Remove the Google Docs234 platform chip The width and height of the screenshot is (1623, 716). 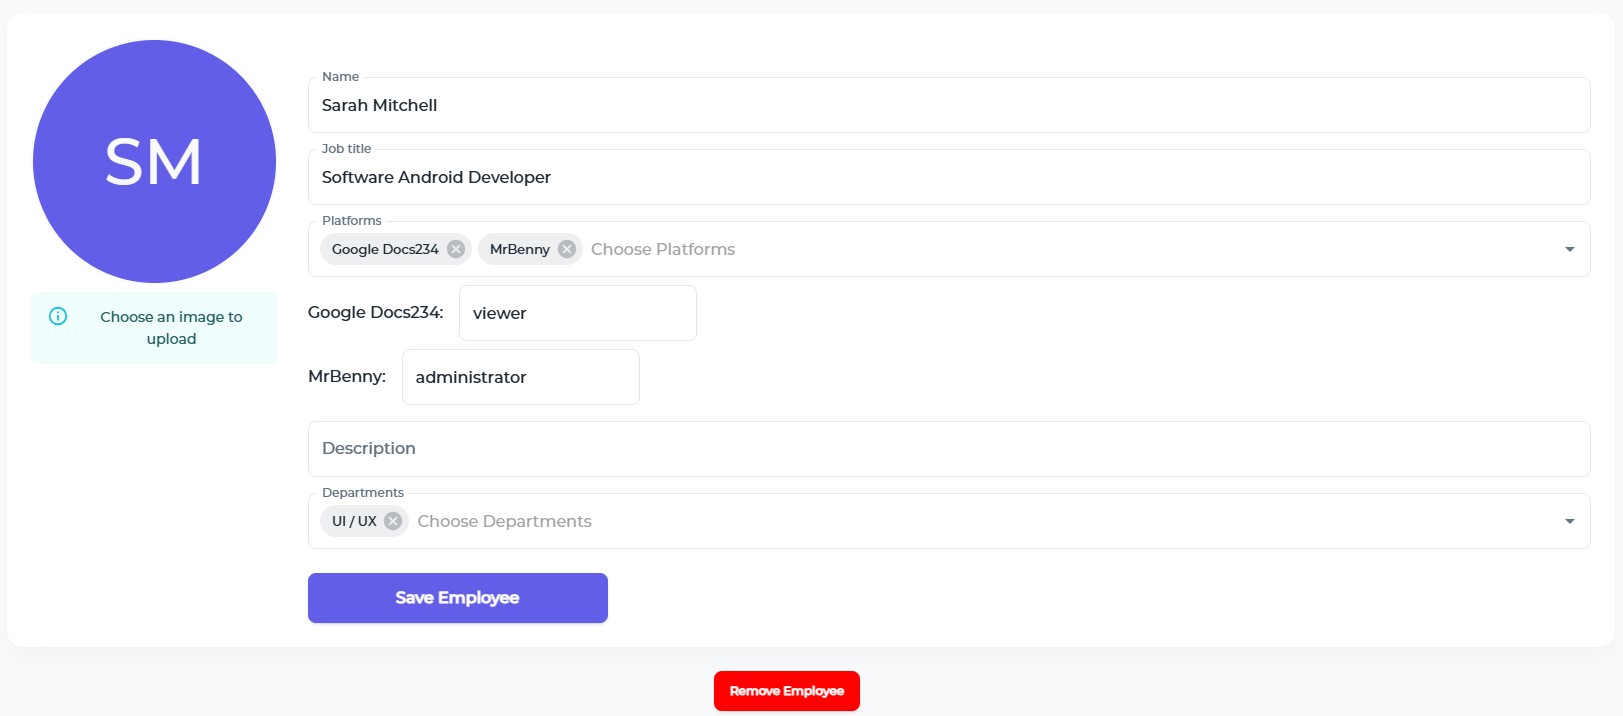point(456,249)
